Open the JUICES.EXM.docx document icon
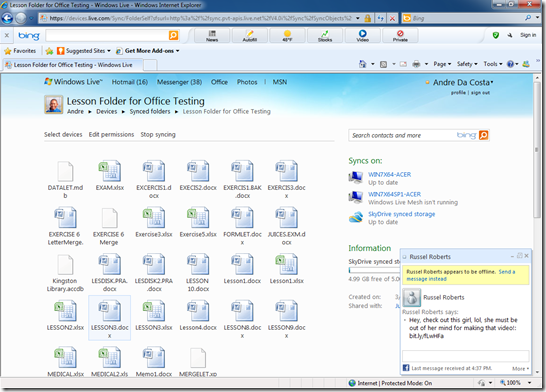 click(286, 218)
